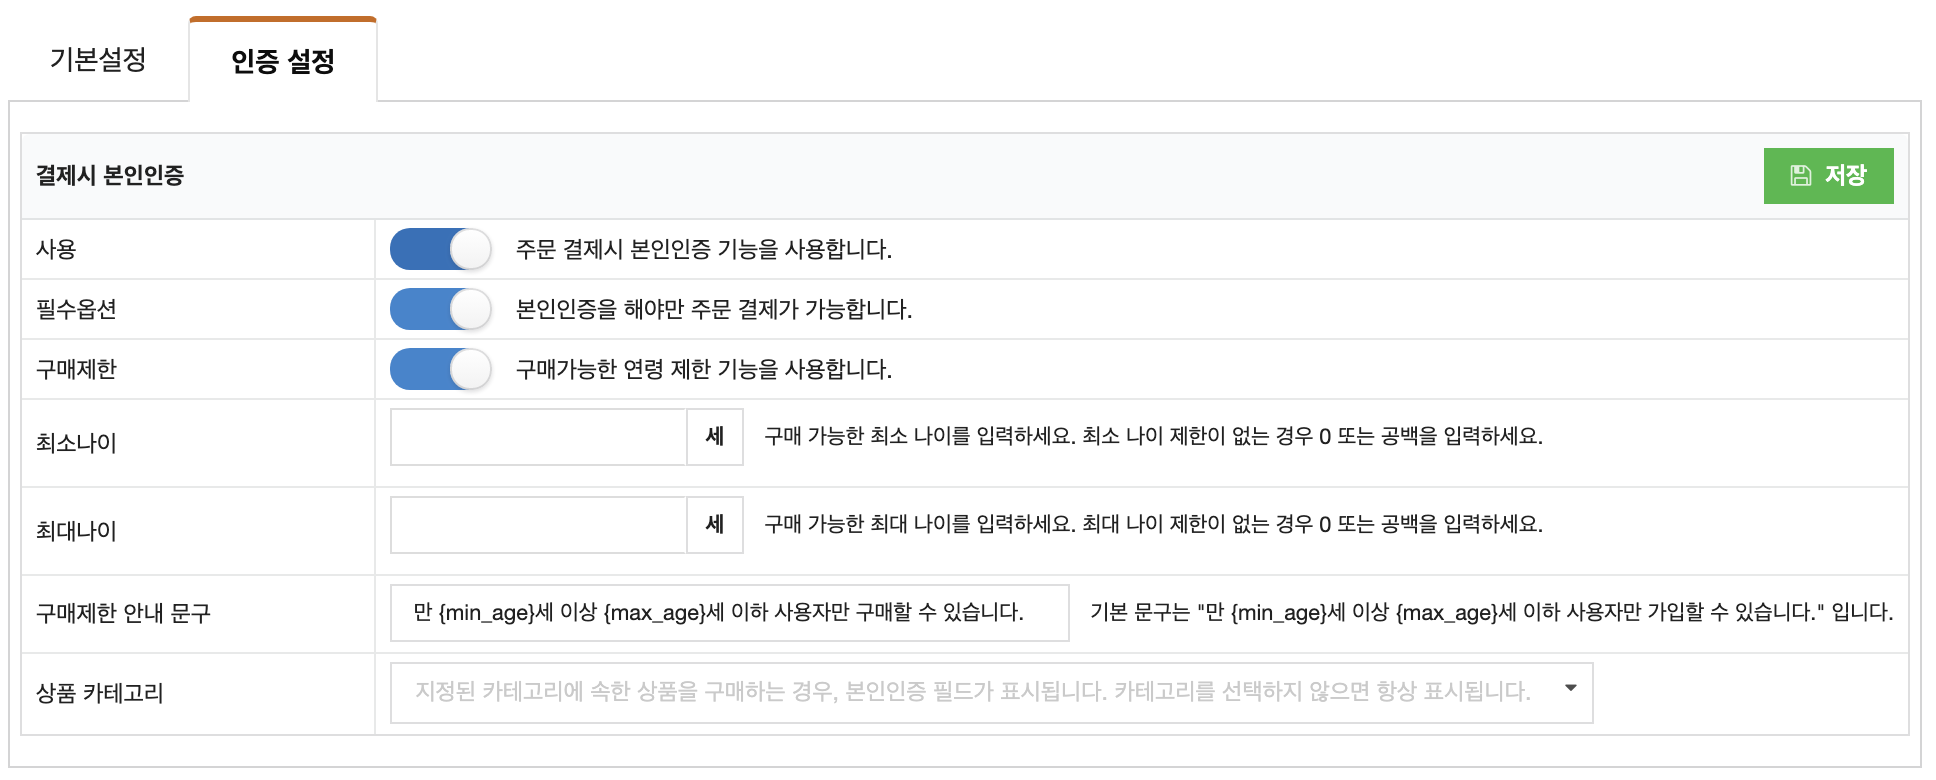Image resolution: width=1936 pixels, height=780 pixels.
Task: Edit the 구매제한 안내 문구 text field
Action: tap(729, 613)
